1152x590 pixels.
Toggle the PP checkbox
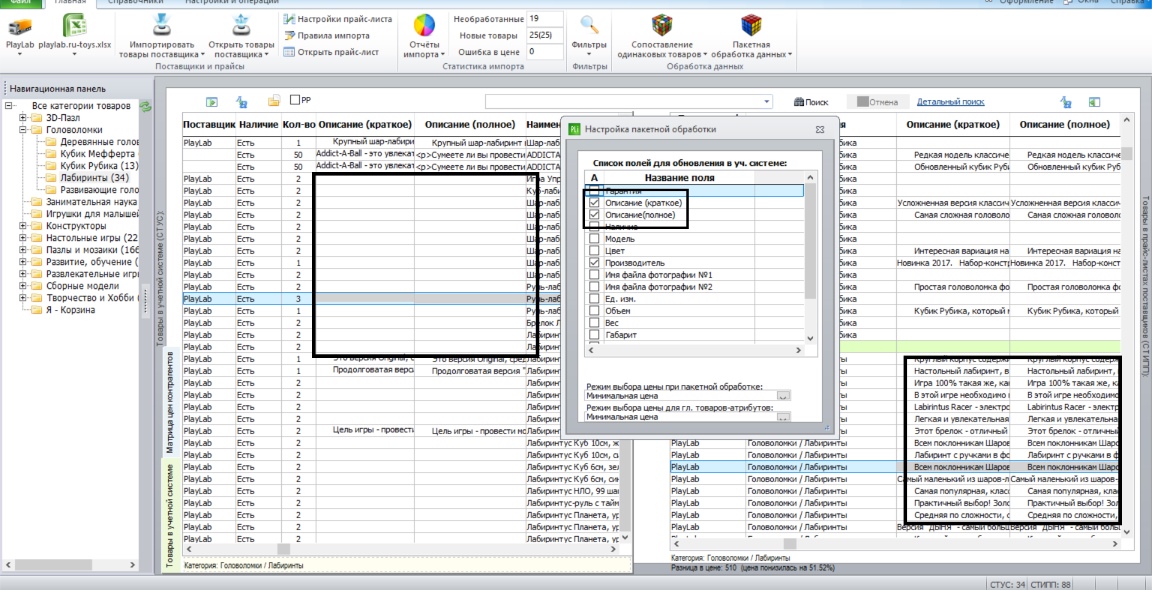[x=295, y=100]
